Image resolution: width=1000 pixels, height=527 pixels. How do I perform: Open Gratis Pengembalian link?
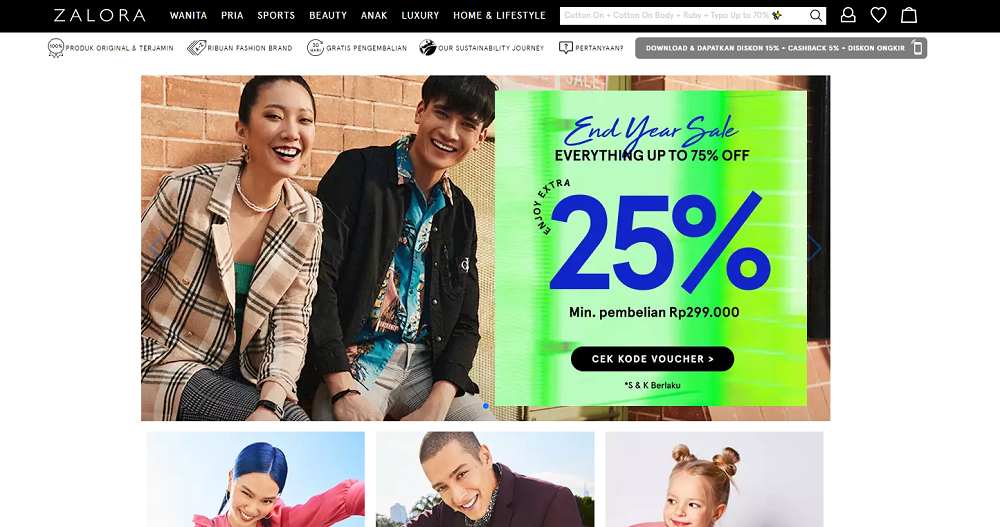click(x=357, y=48)
